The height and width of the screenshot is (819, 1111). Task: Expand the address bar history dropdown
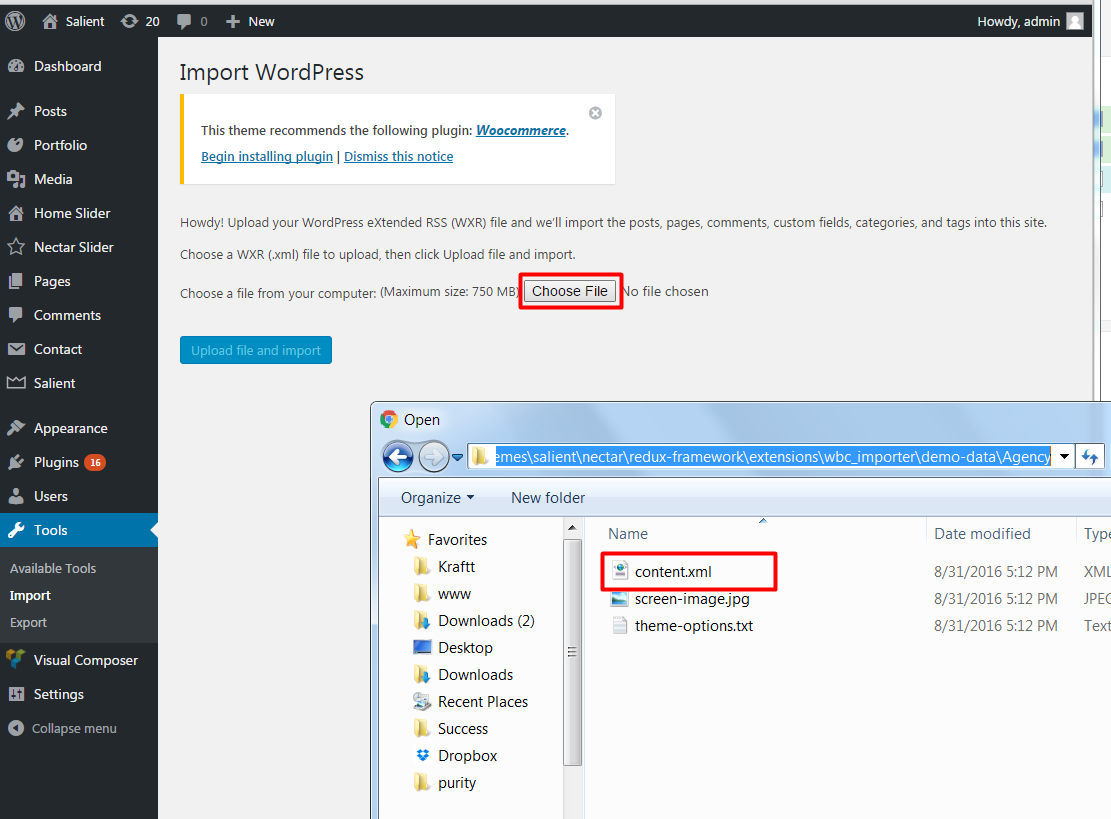[1064, 457]
